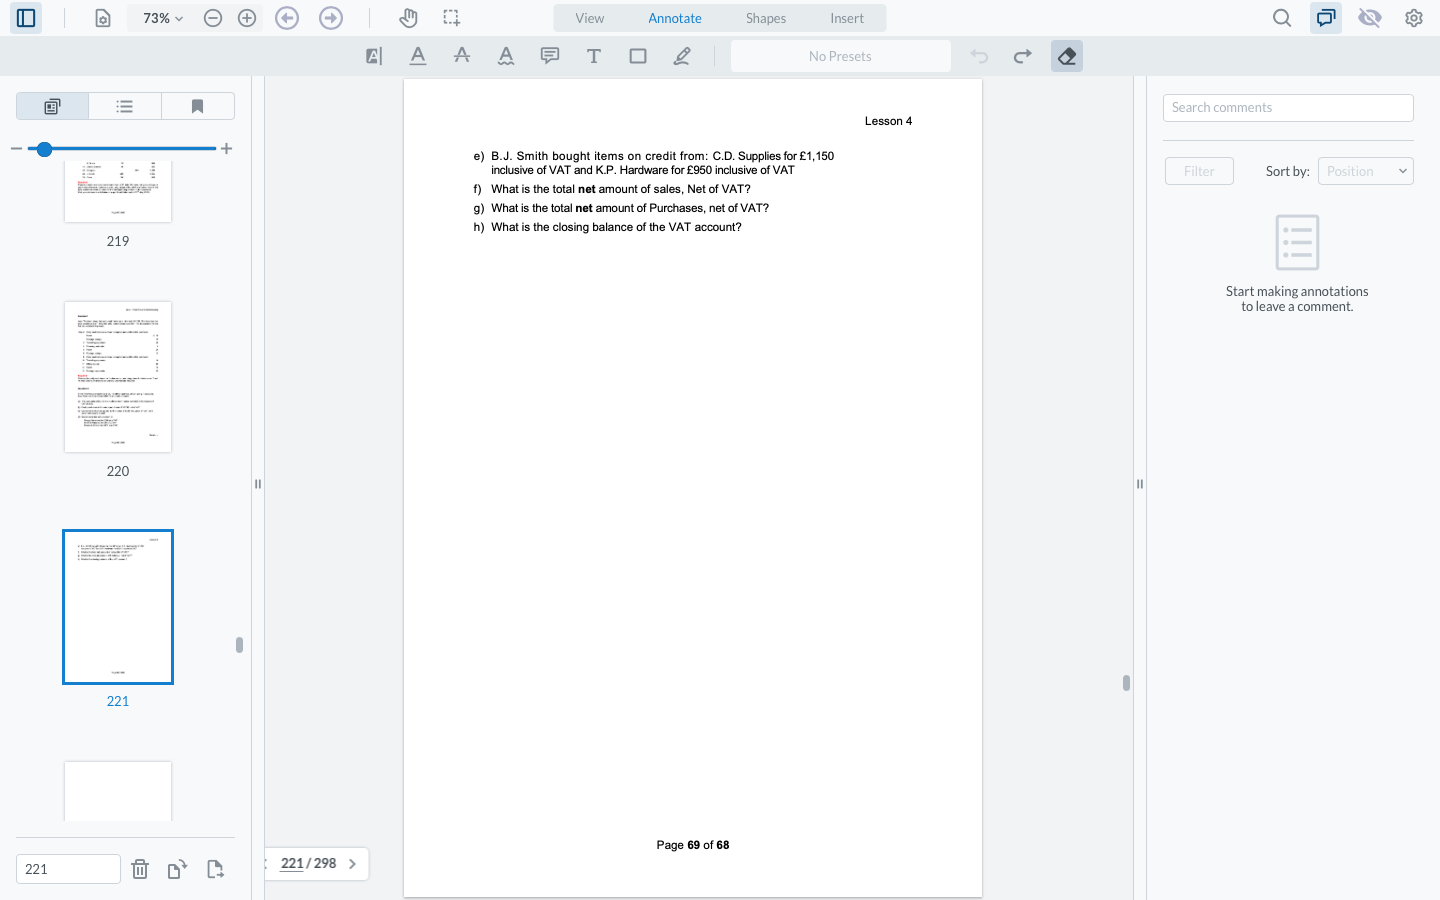Select the Rectangle annotation tool
This screenshot has height=900, width=1440.
pos(638,56)
